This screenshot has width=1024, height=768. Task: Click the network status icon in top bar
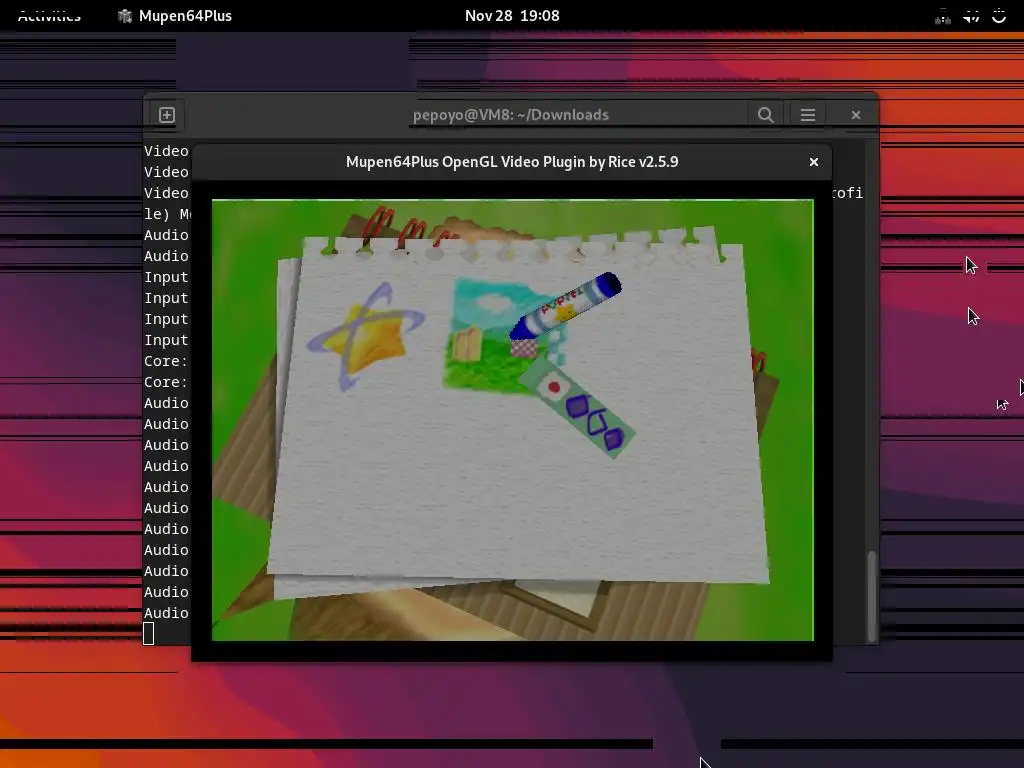[942, 16]
